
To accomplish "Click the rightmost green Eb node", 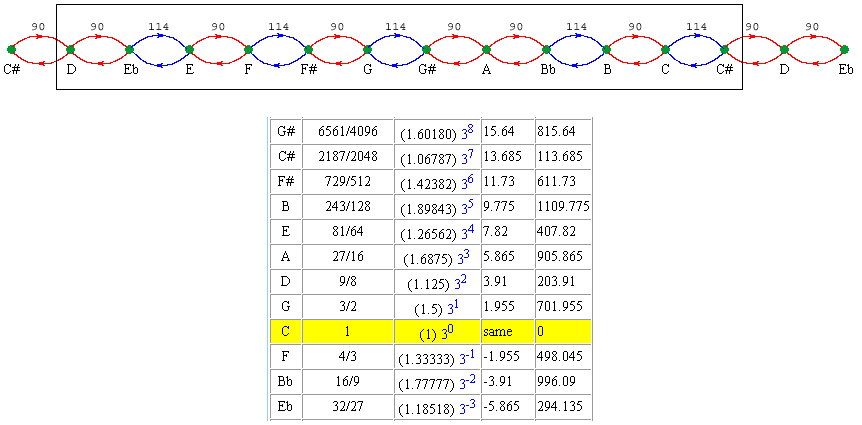I will pos(844,49).
